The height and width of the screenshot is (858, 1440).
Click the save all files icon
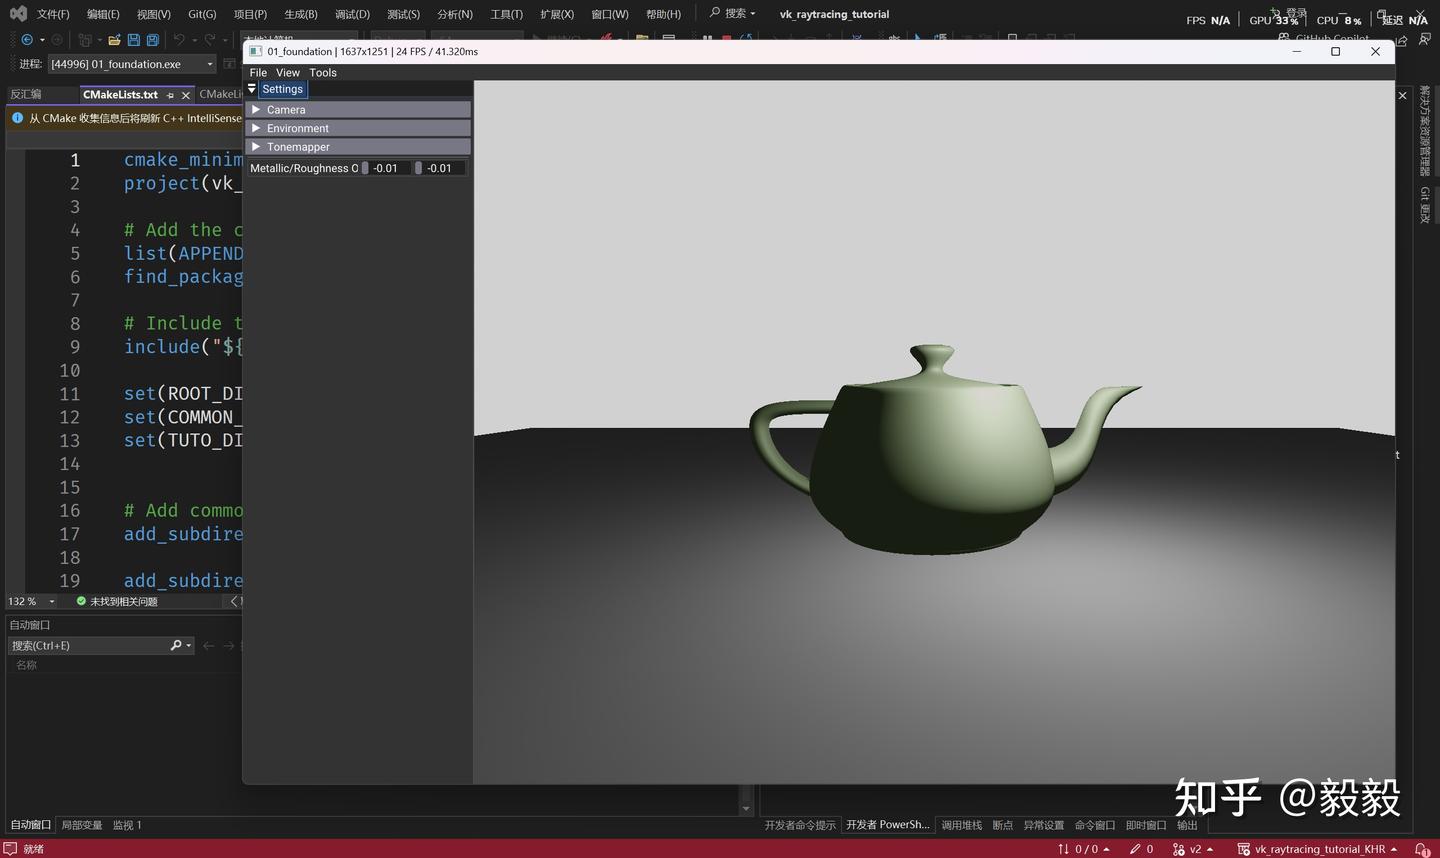[153, 40]
